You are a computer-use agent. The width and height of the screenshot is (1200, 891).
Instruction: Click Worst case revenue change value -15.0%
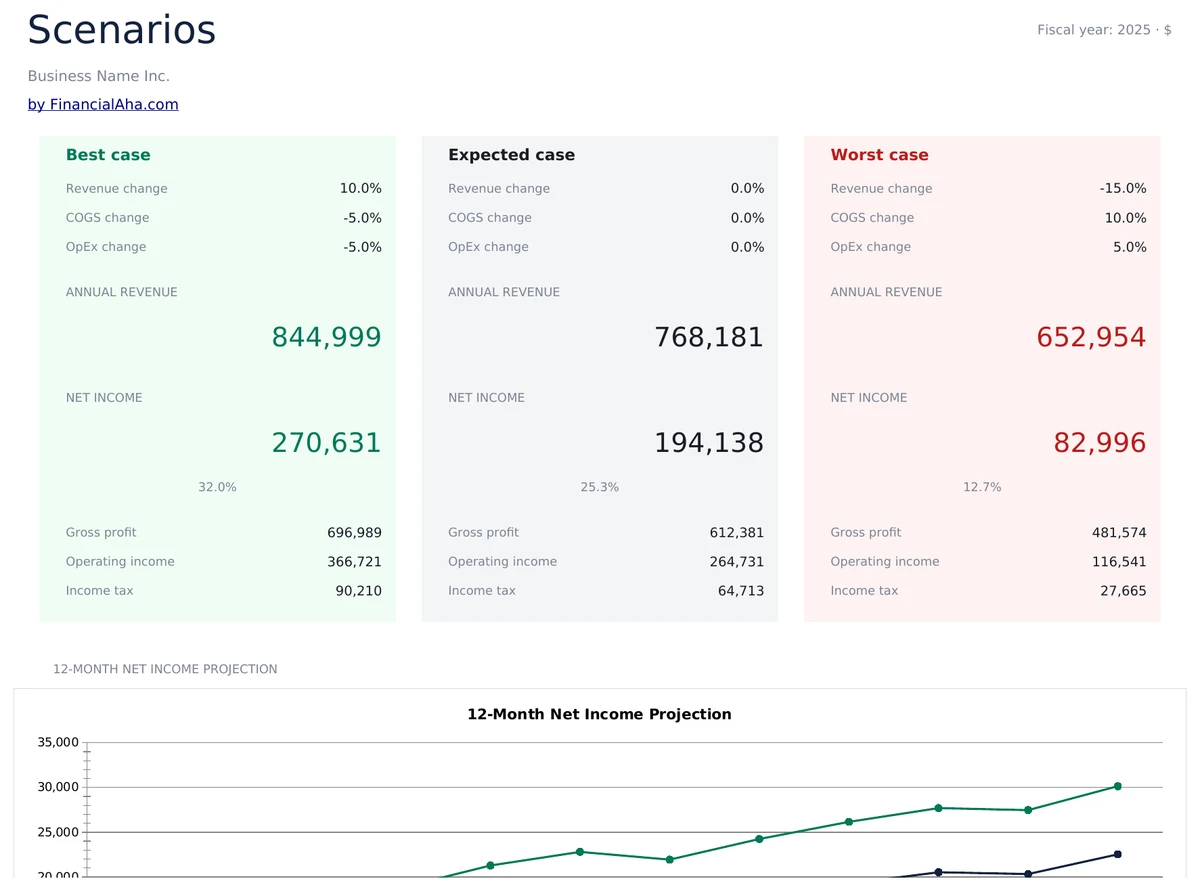click(1122, 188)
